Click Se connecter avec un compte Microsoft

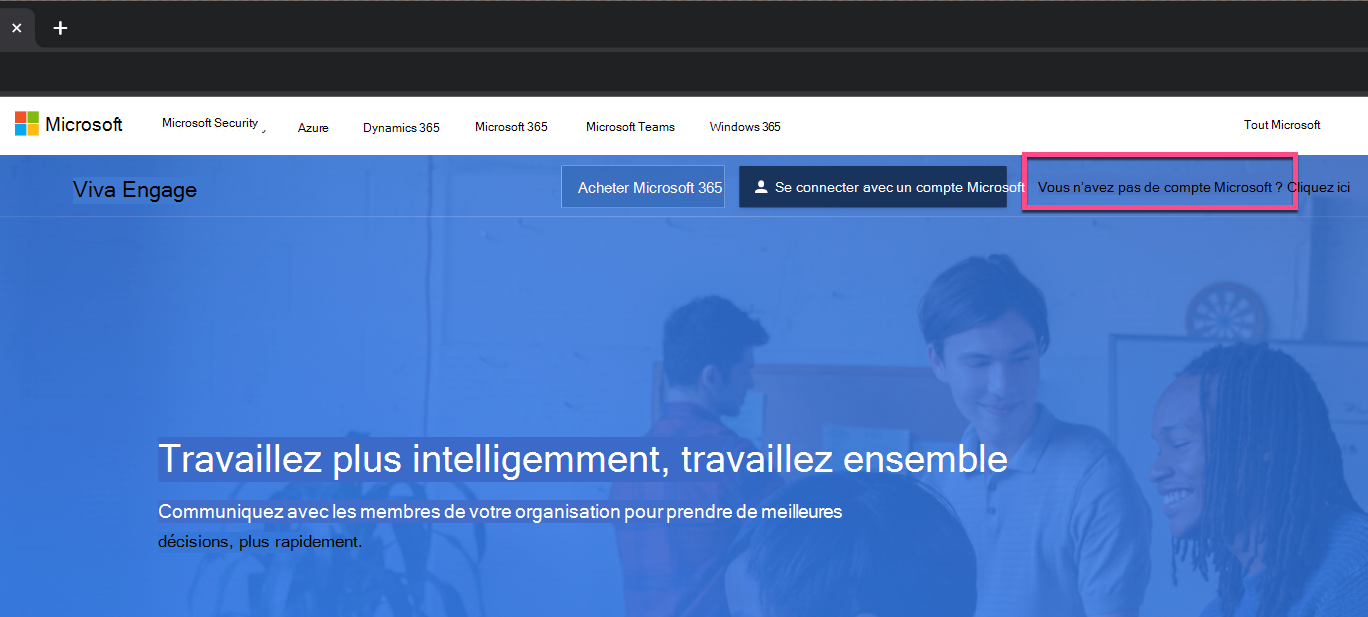(x=873, y=187)
